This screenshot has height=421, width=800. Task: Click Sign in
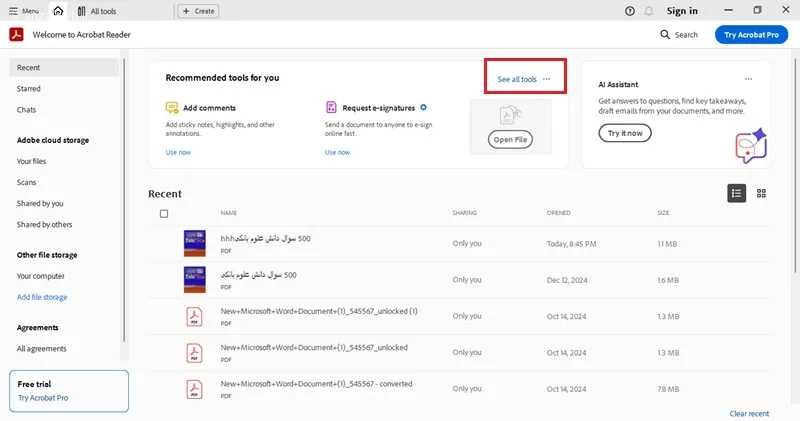(x=682, y=11)
